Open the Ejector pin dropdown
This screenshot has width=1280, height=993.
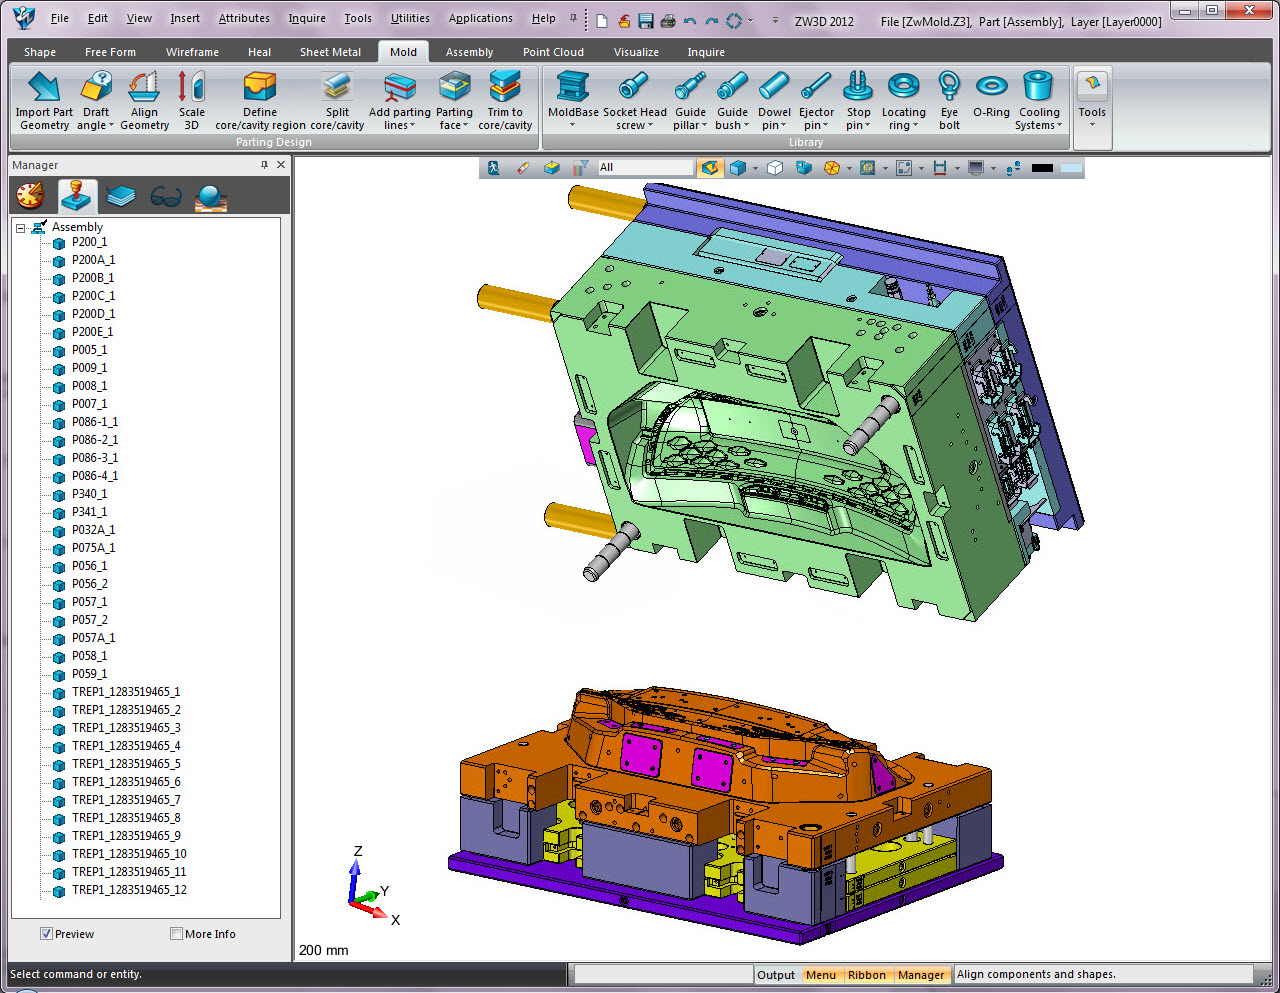pyautogui.click(x=816, y=126)
